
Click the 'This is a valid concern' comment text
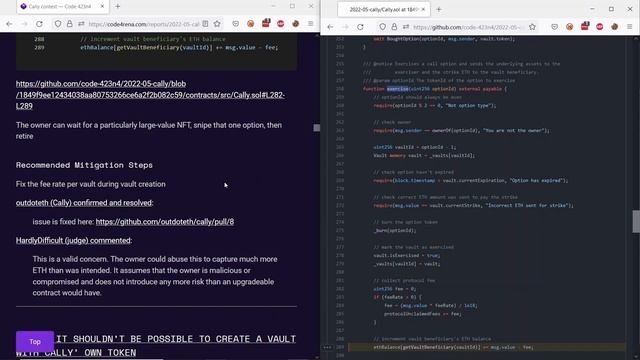point(155,276)
